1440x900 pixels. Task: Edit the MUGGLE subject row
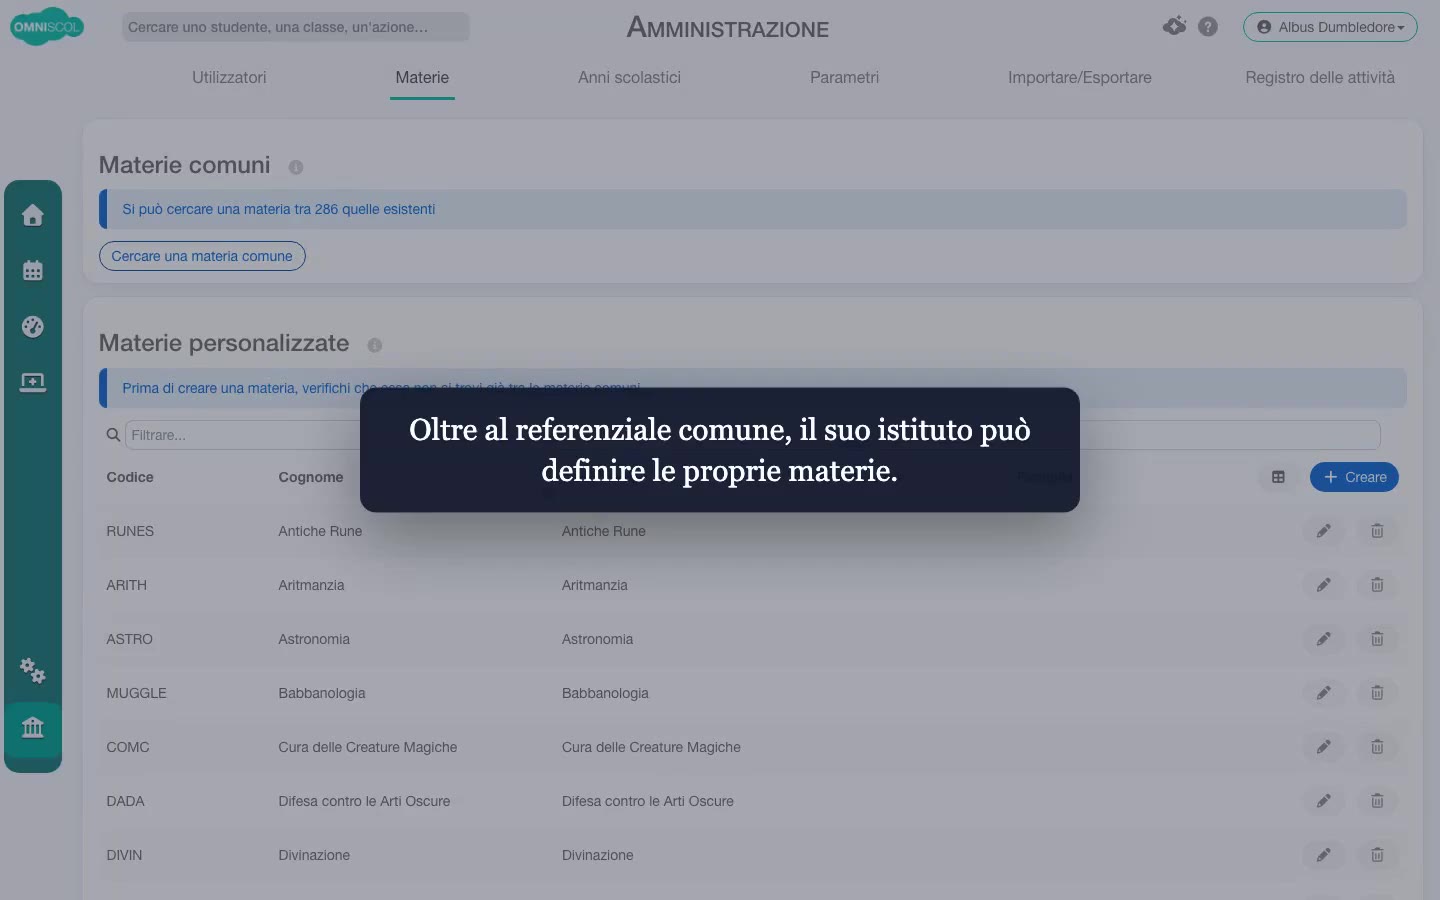pyautogui.click(x=1324, y=693)
